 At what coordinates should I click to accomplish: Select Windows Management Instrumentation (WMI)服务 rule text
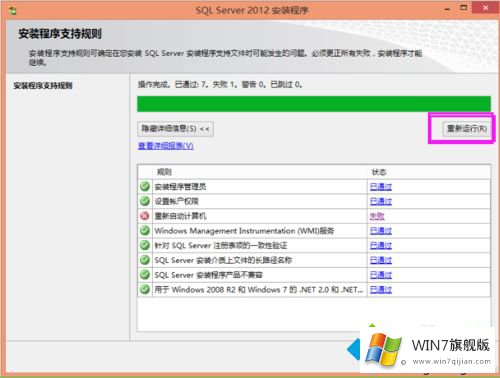pyautogui.click(x=244, y=231)
